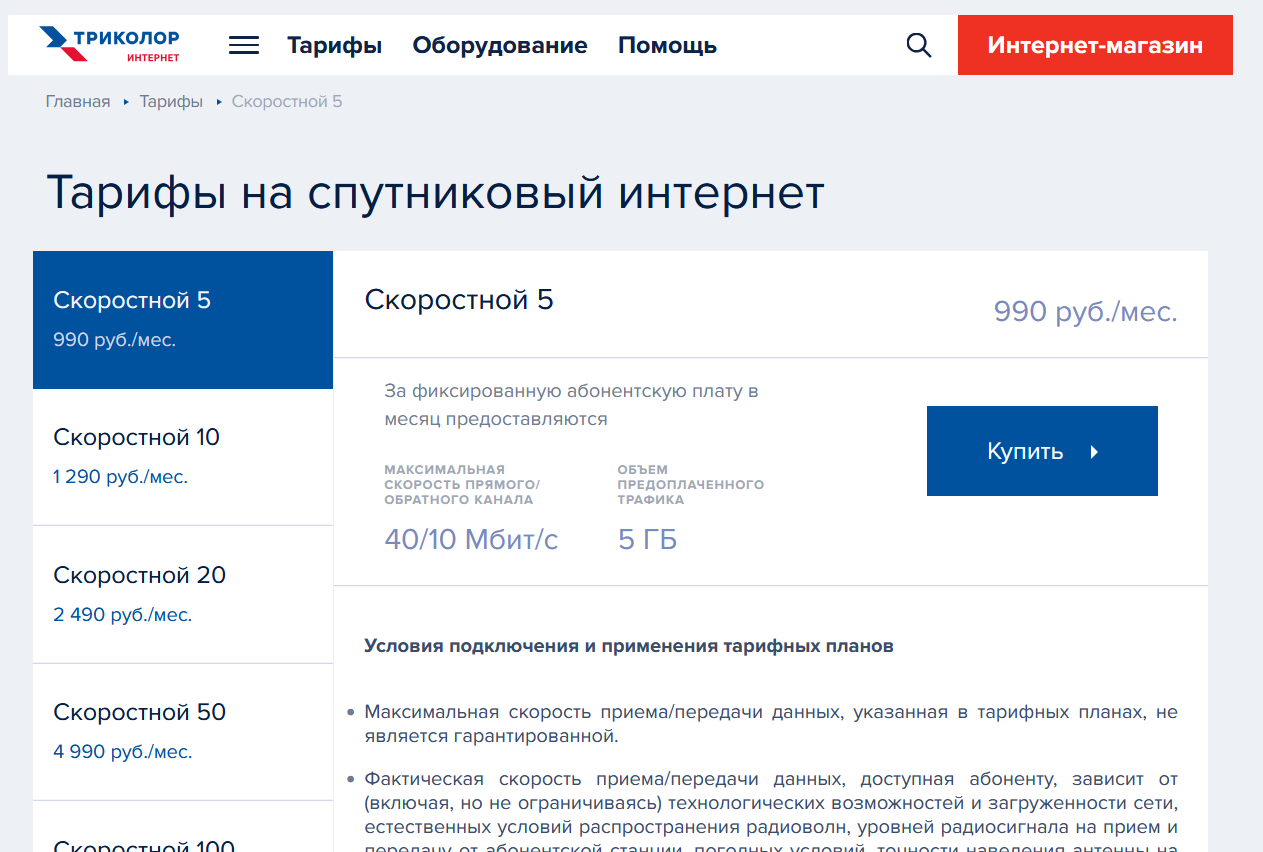The image size is (1263, 852).
Task: Open the Оборудование menu item
Action: 500,45
